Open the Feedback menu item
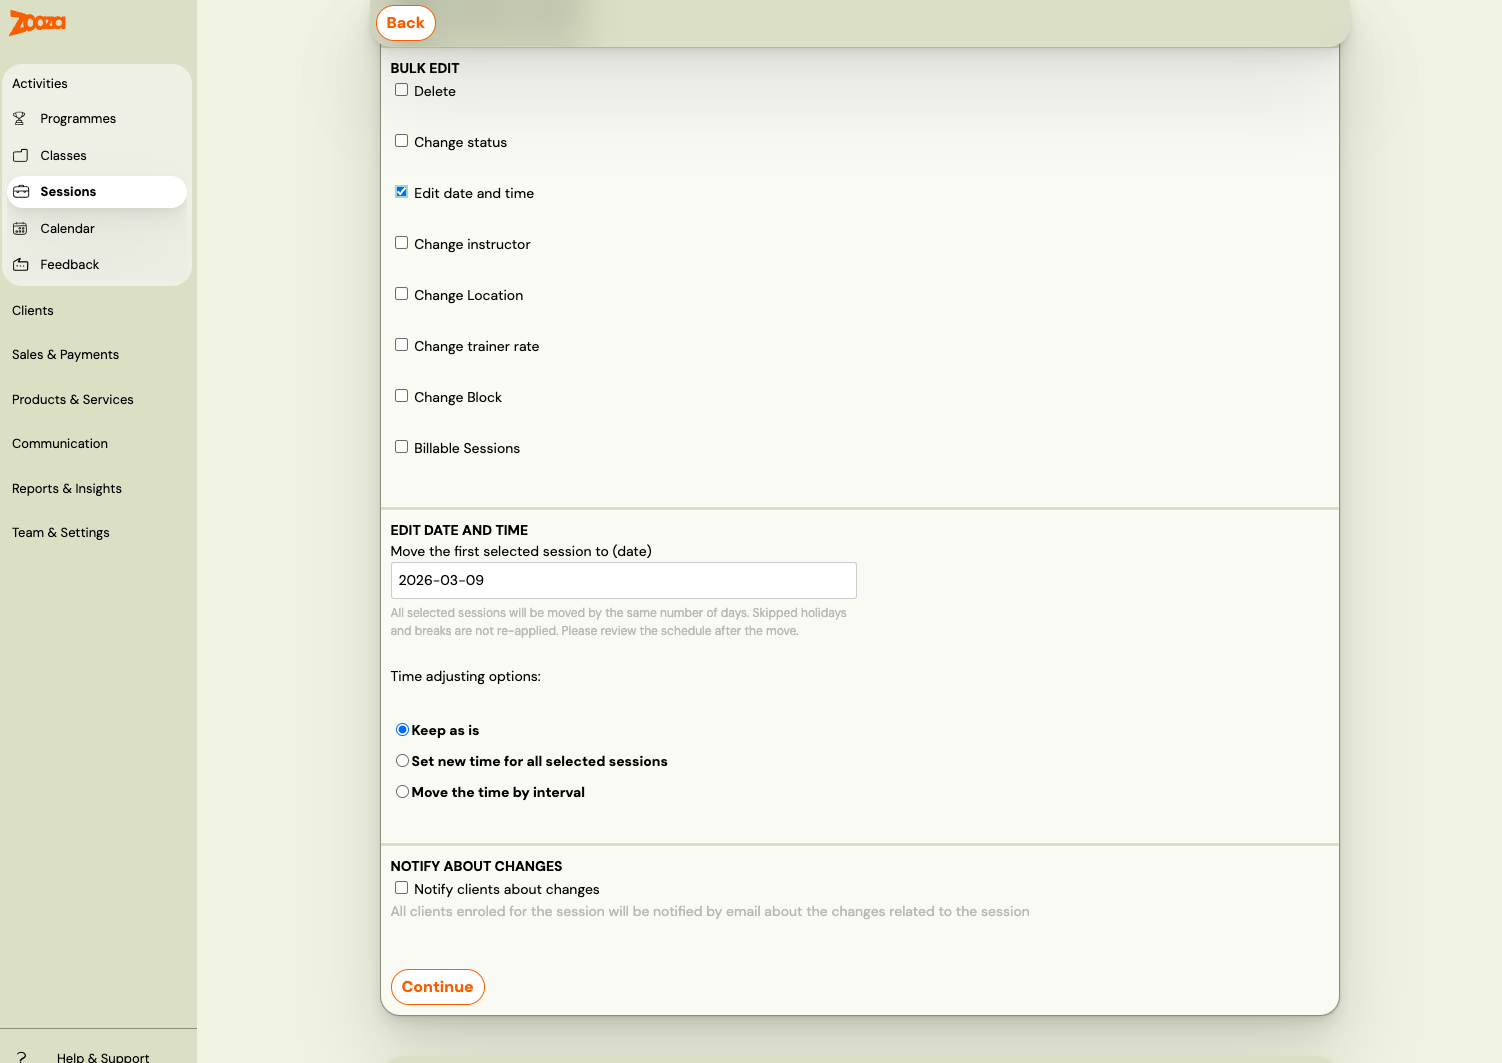 [x=97, y=265]
